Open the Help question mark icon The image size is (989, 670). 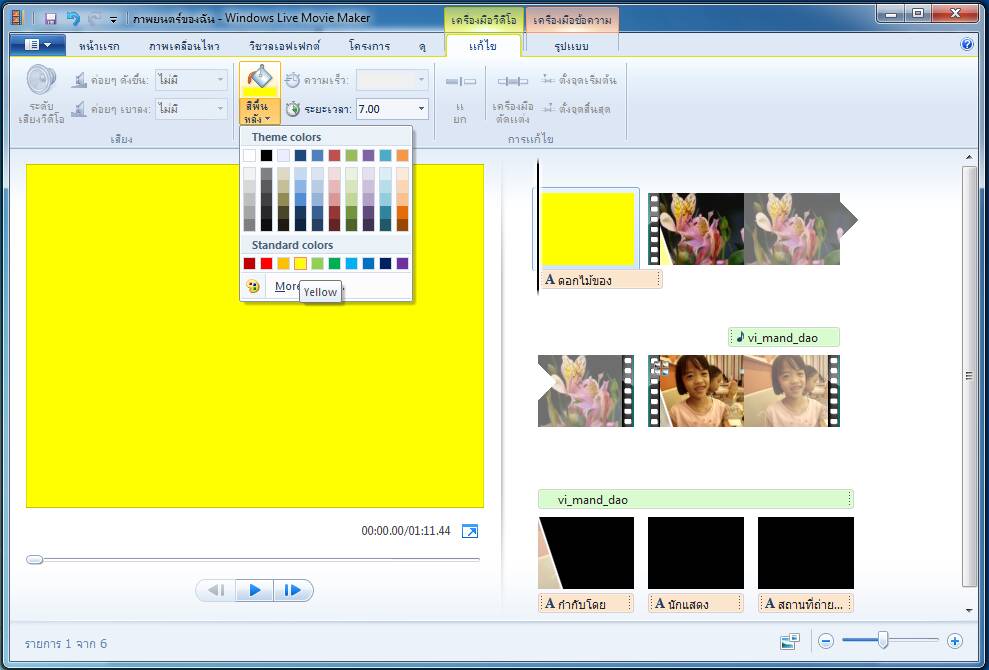966,45
